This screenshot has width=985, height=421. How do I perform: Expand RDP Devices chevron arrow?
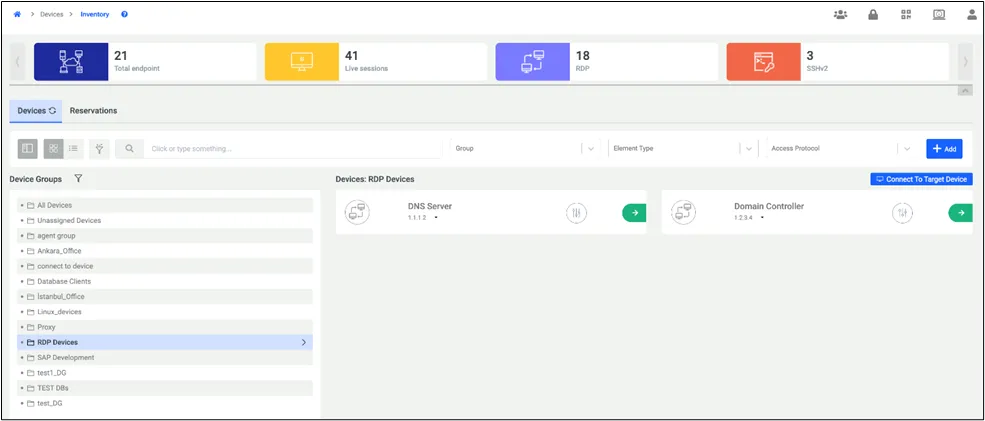304,342
